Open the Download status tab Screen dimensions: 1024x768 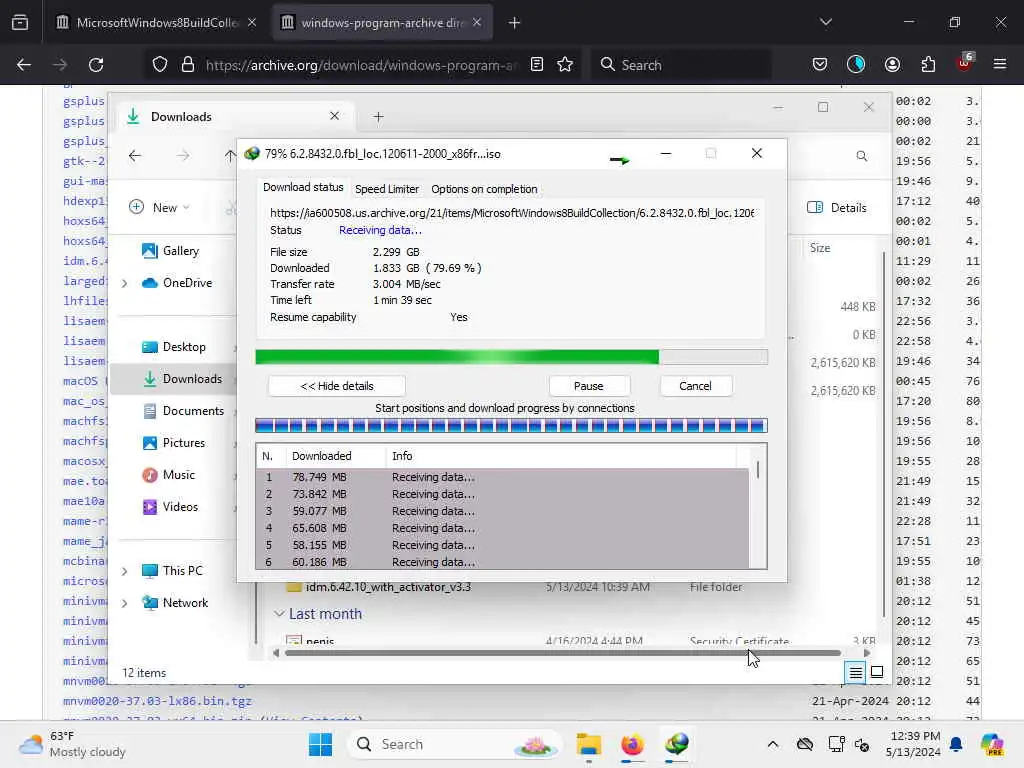click(x=303, y=187)
